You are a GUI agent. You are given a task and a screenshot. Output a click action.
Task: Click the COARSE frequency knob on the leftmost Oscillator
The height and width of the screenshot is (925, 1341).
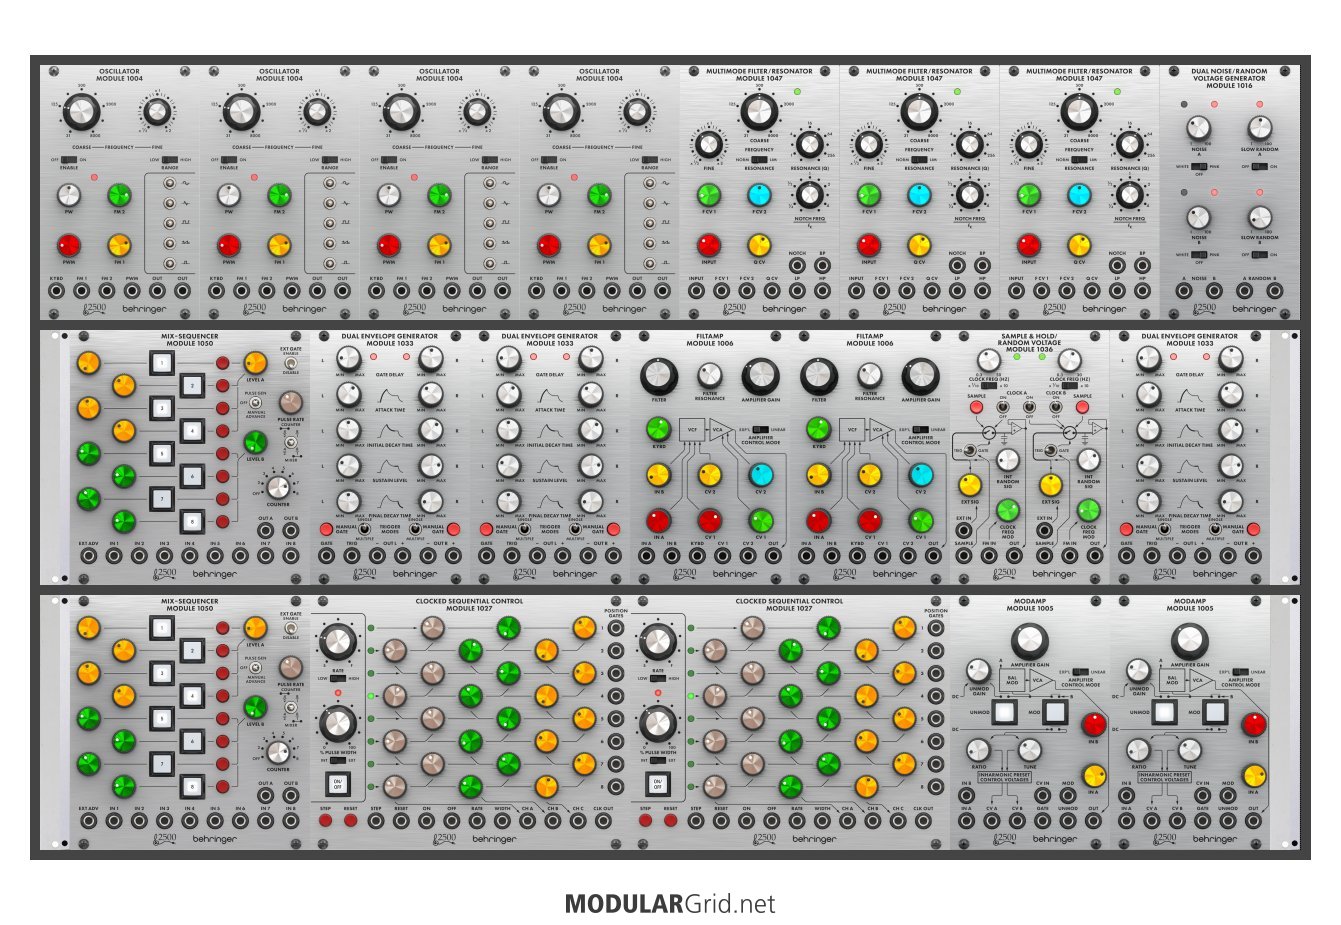point(81,113)
